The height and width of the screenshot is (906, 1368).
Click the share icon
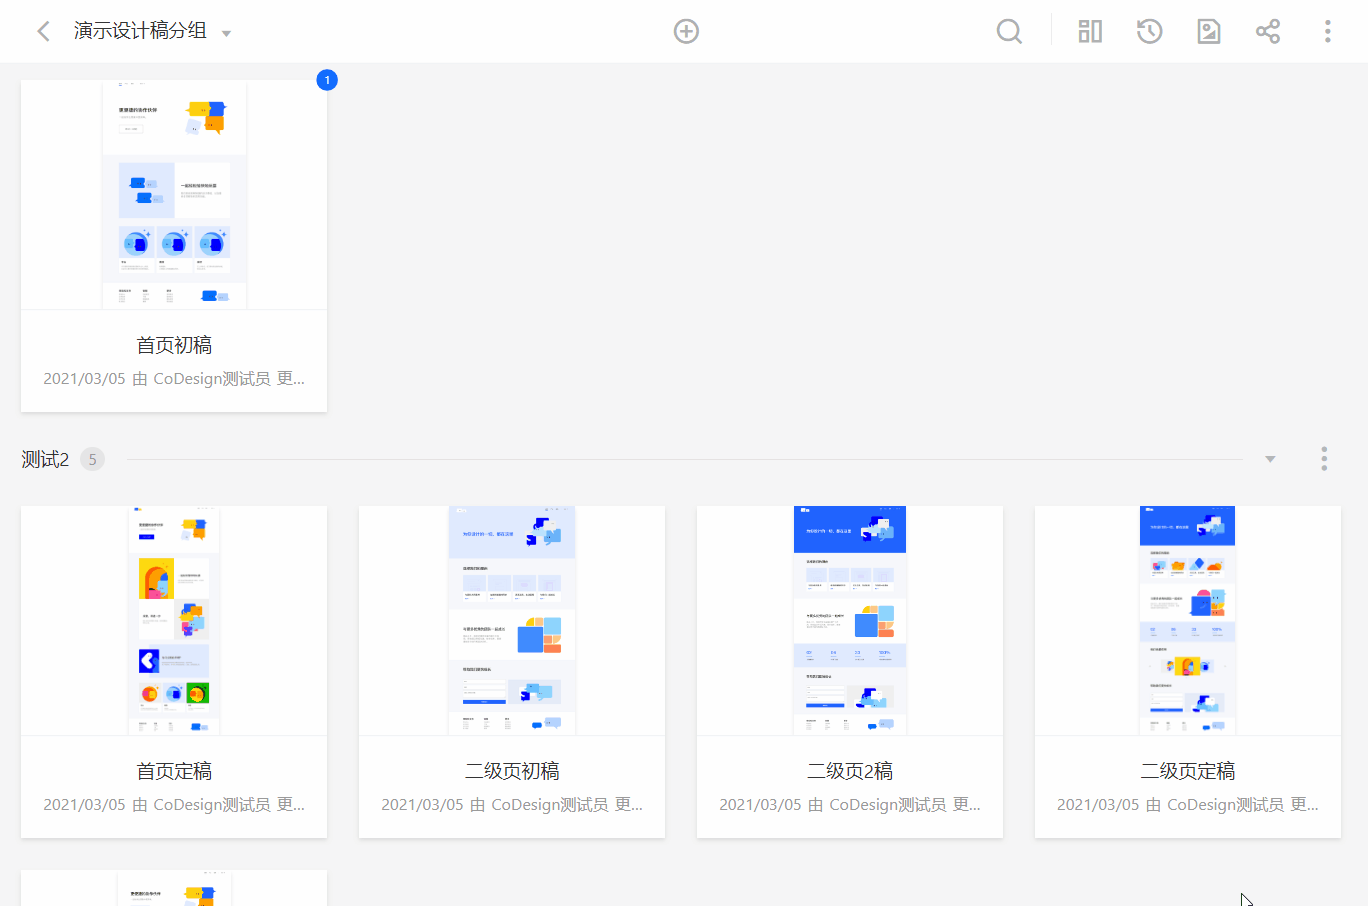[1268, 31]
